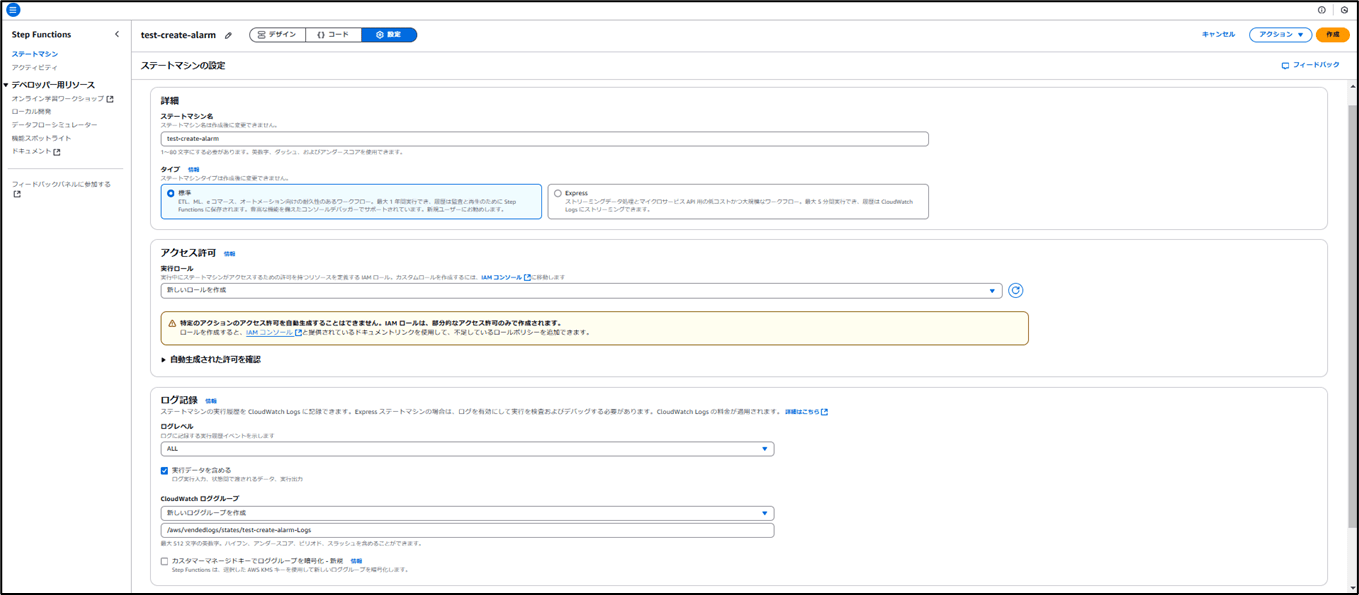1359x595 pixels.
Task: Collapse the Step Functions sidebar chevron
Action: point(117,34)
